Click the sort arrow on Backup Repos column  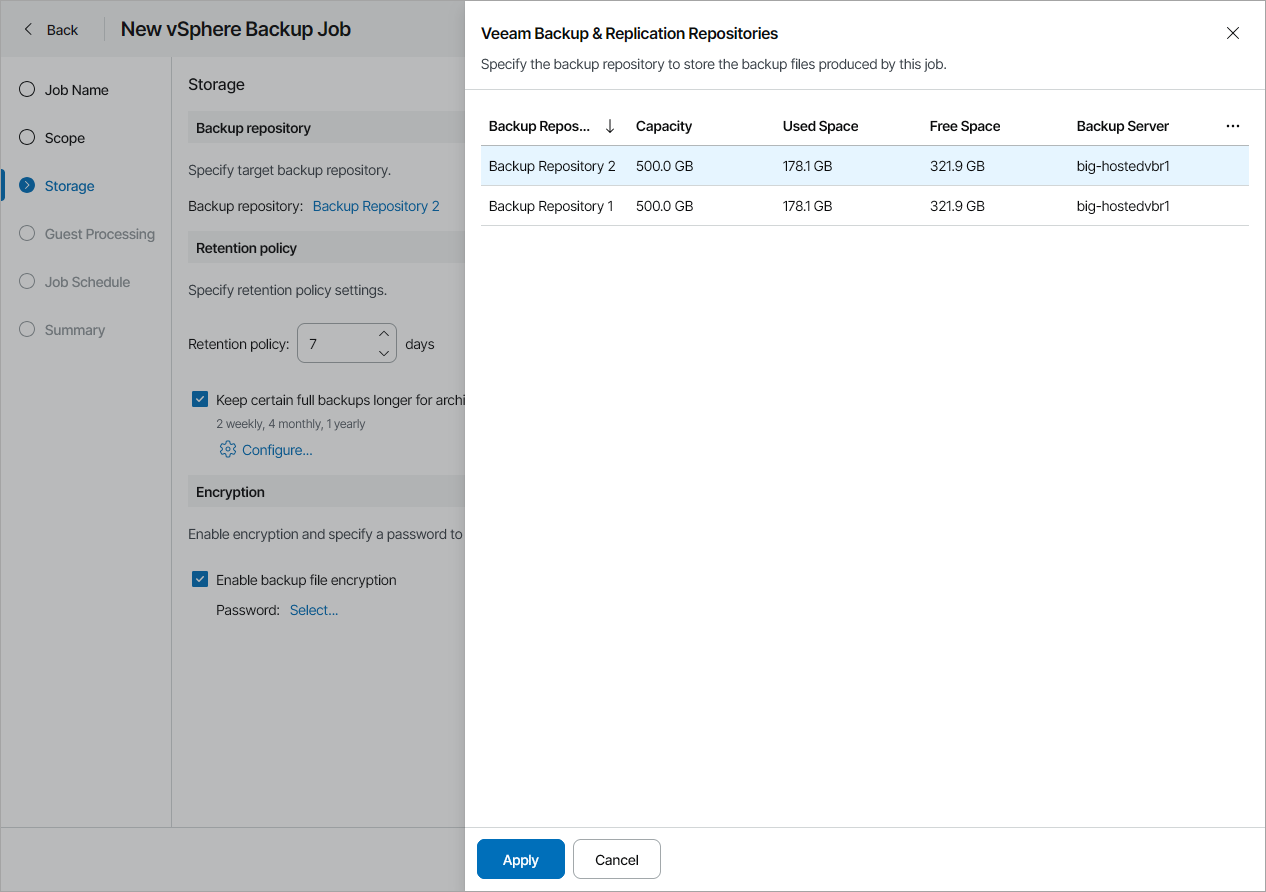[610, 126]
